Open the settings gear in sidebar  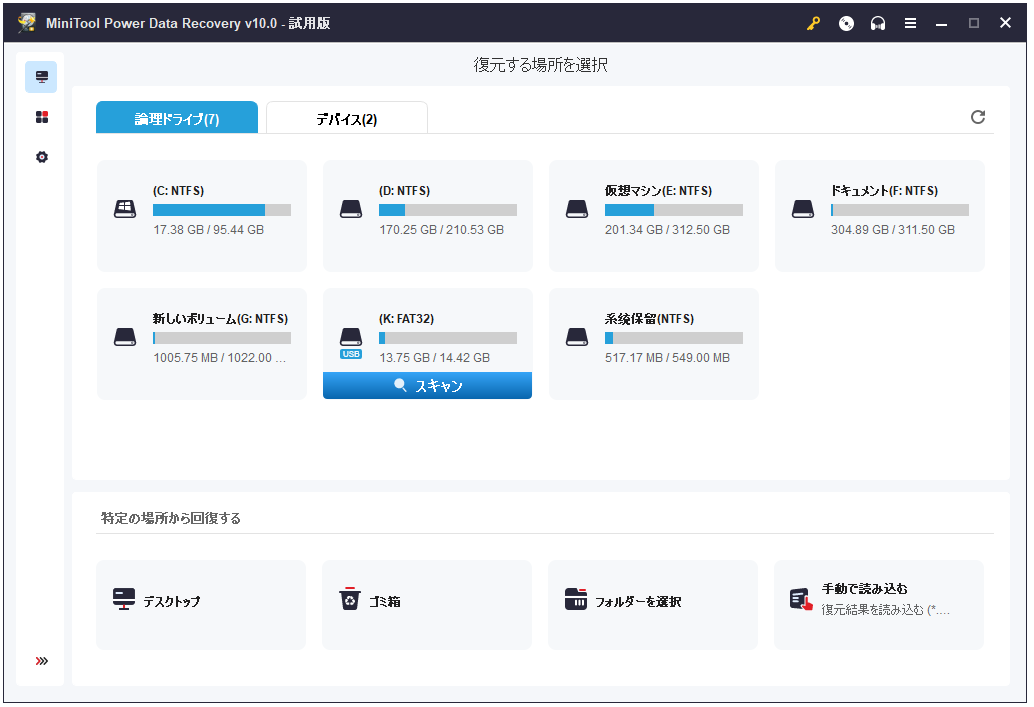point(40,156)
